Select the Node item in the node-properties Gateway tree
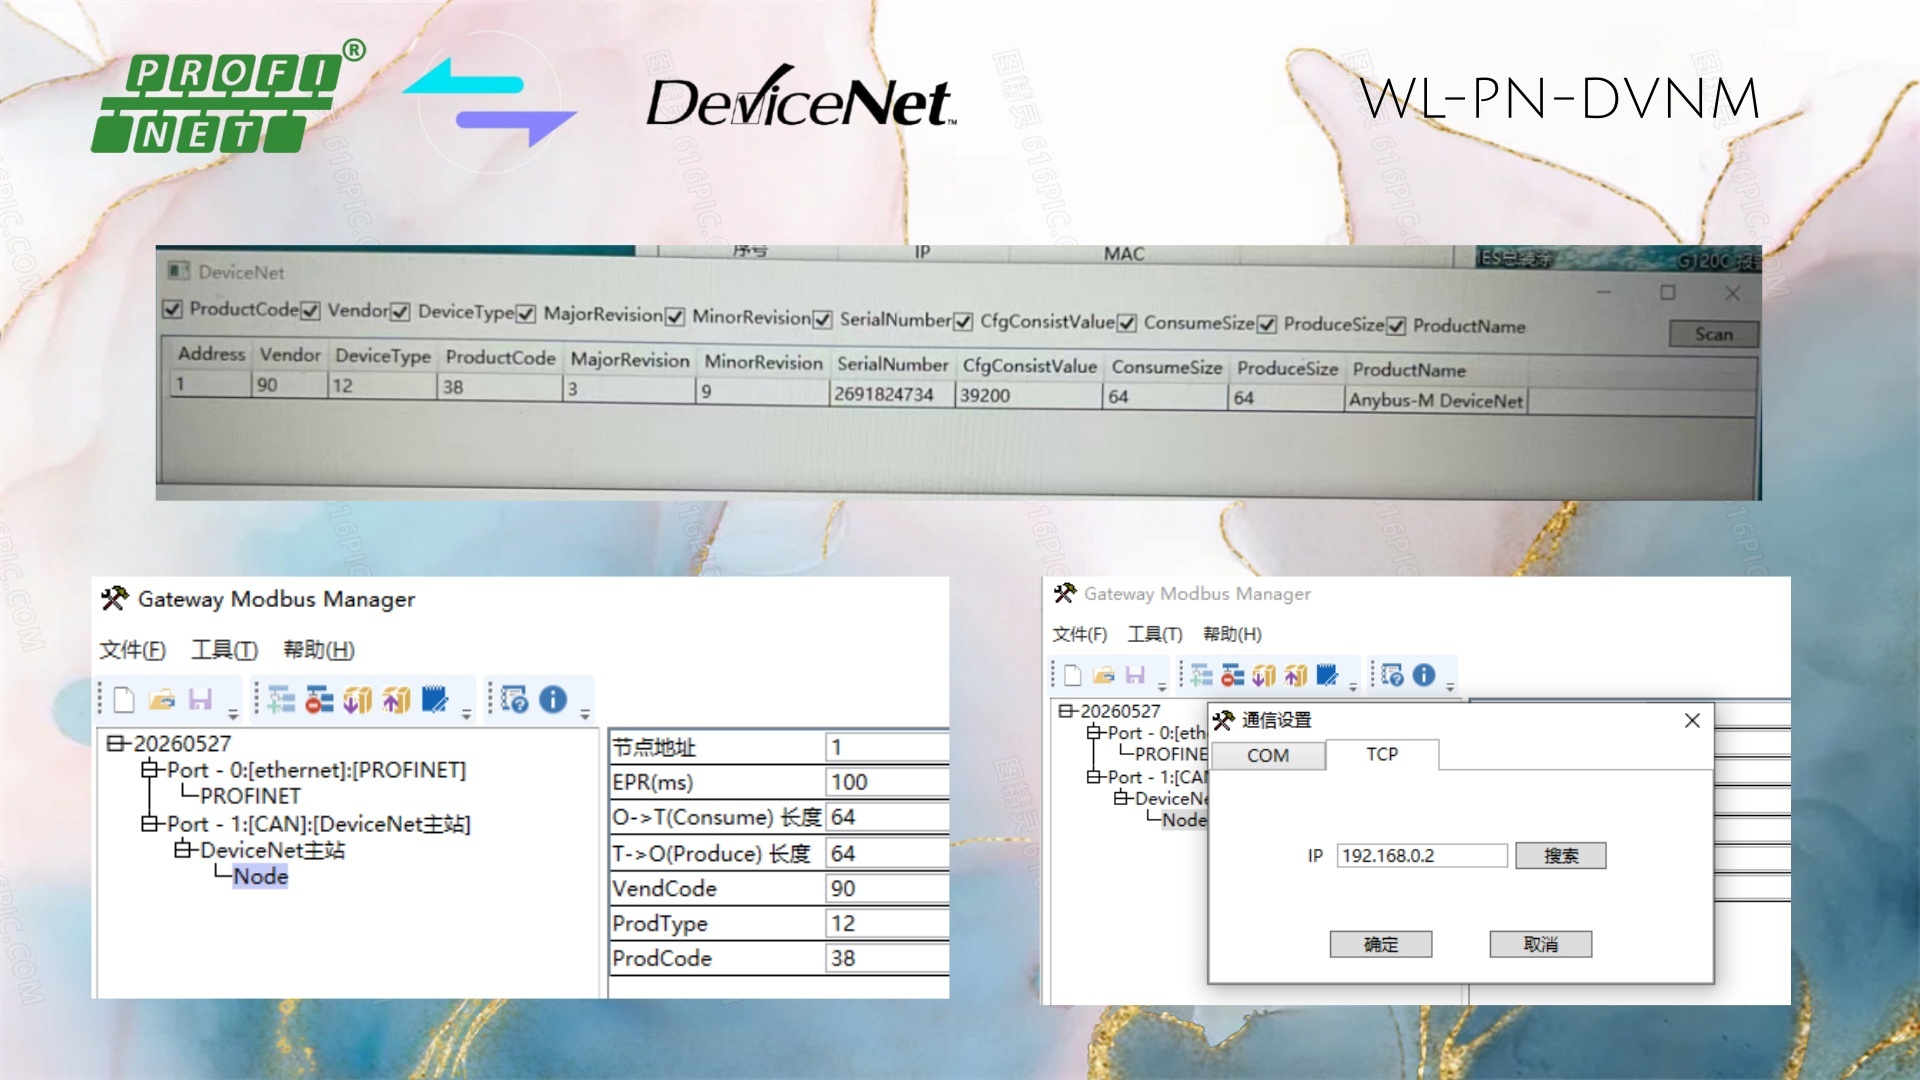This screenshot has height=1080, width=1920. (260, 876)
